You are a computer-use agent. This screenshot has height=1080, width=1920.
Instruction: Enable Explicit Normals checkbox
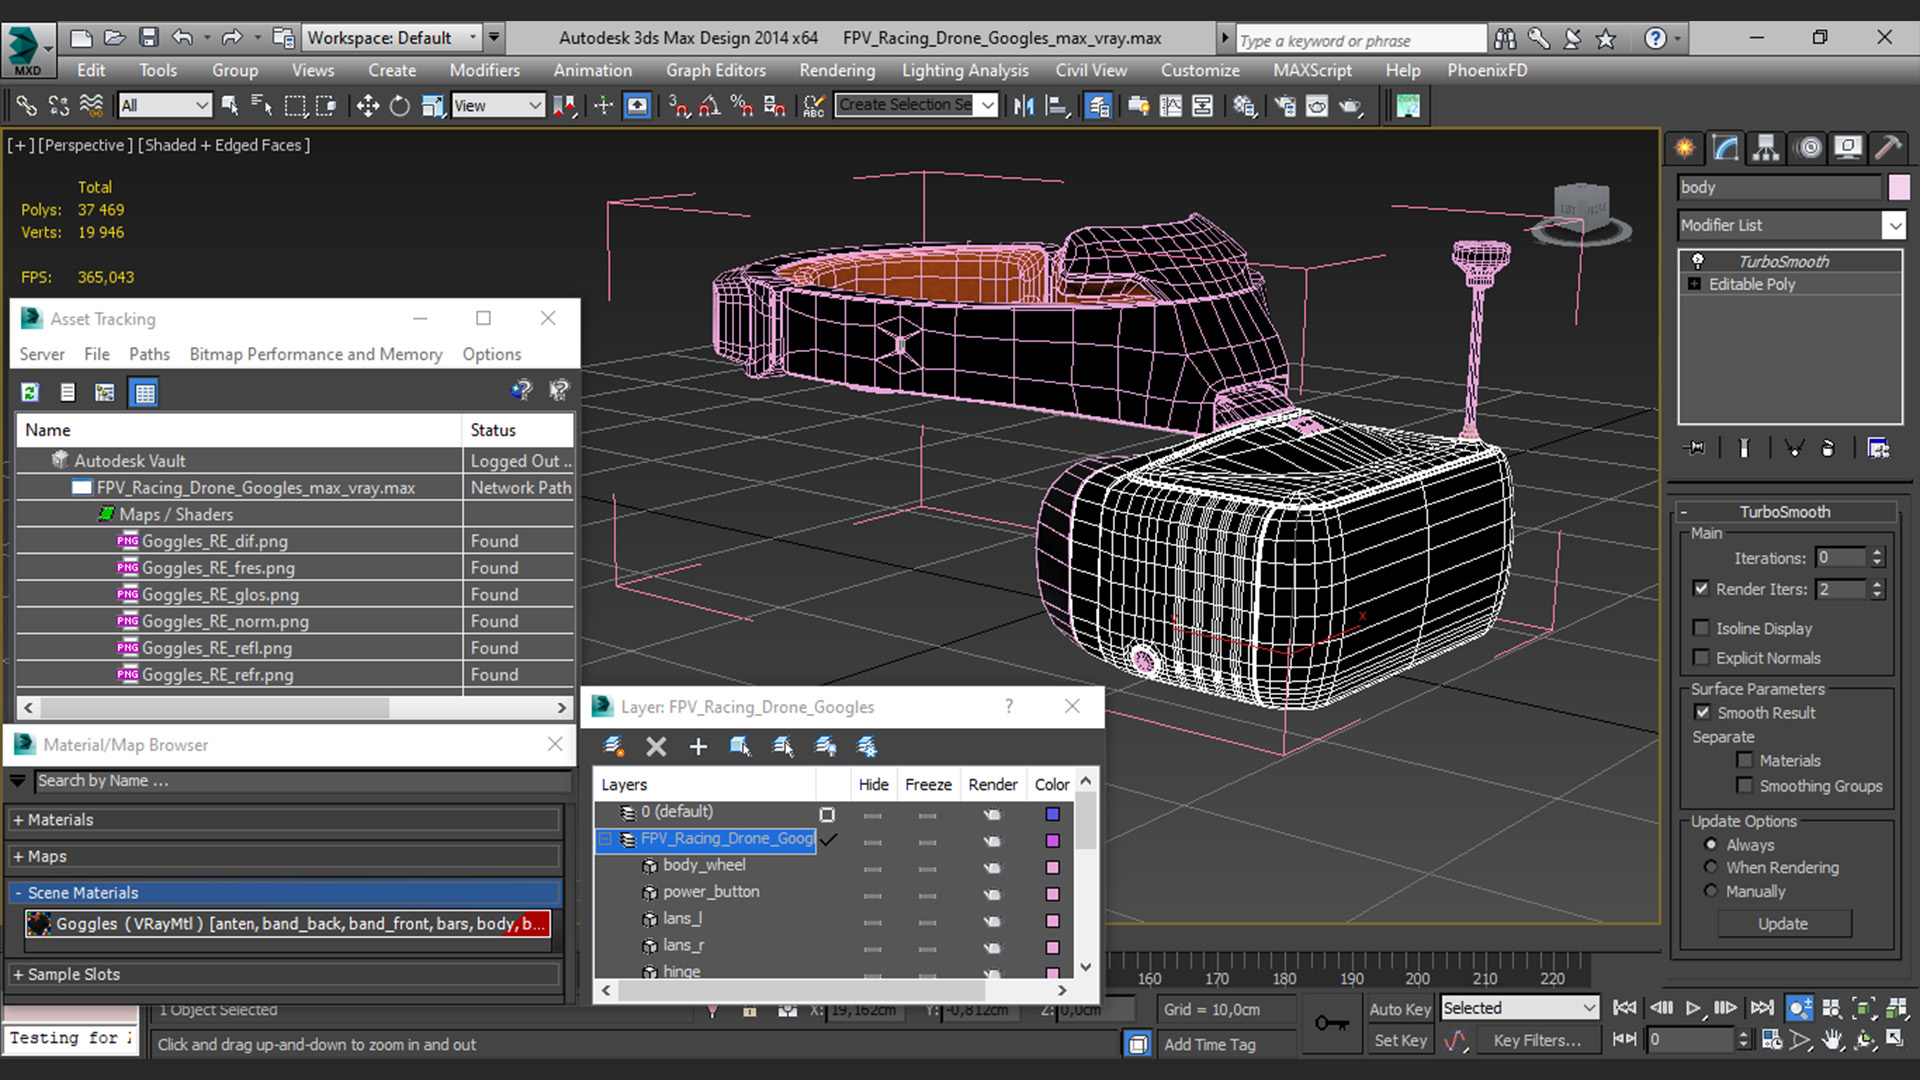(x=1701, y=657)
